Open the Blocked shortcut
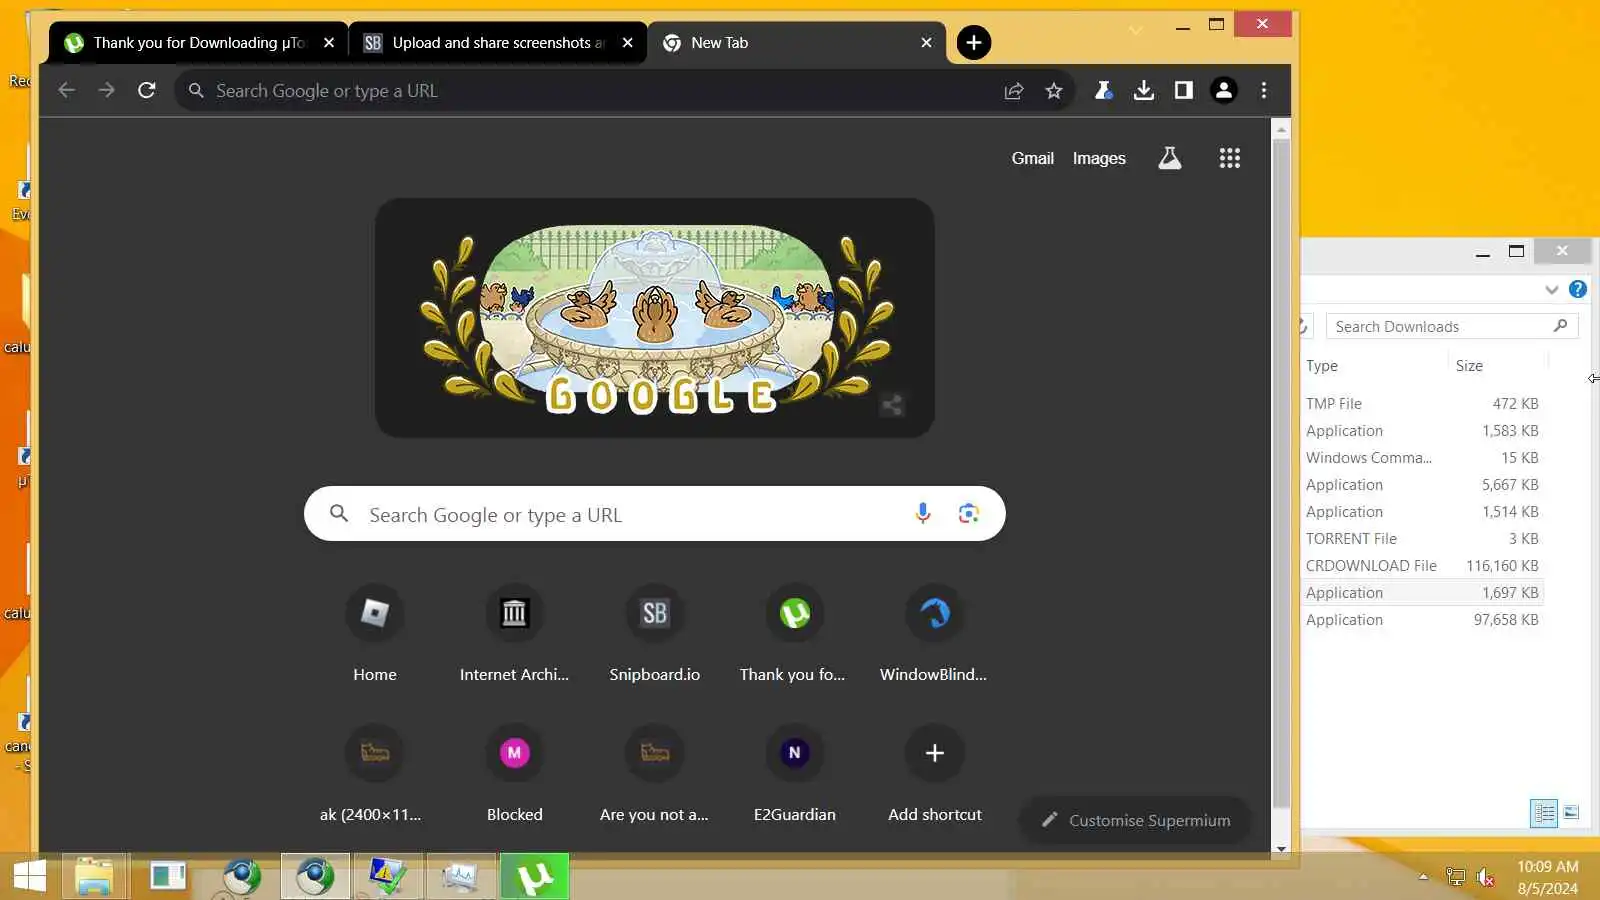This screenshot has height=900, width=1600. tap(514, 774)
